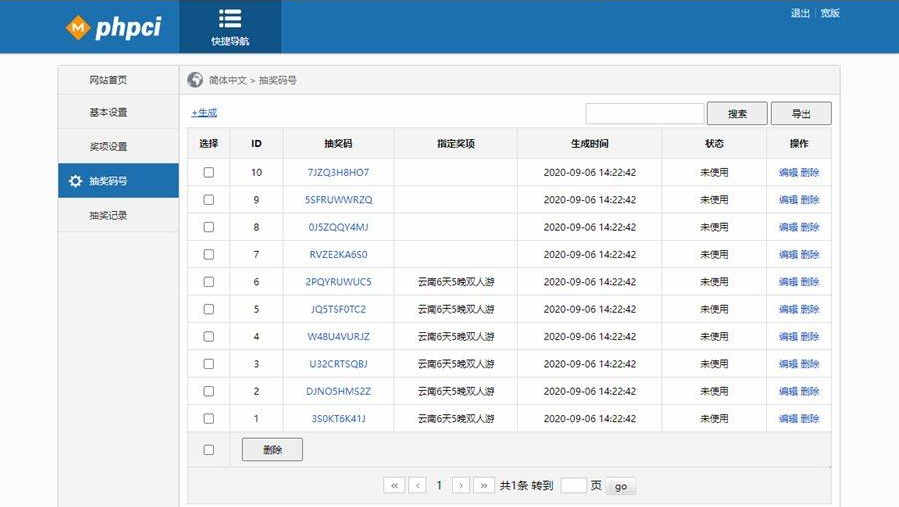This screenshot has height=507, width=899.
Task: Tick the checkbox for row ID 3
Action: [x=209, y=364]
